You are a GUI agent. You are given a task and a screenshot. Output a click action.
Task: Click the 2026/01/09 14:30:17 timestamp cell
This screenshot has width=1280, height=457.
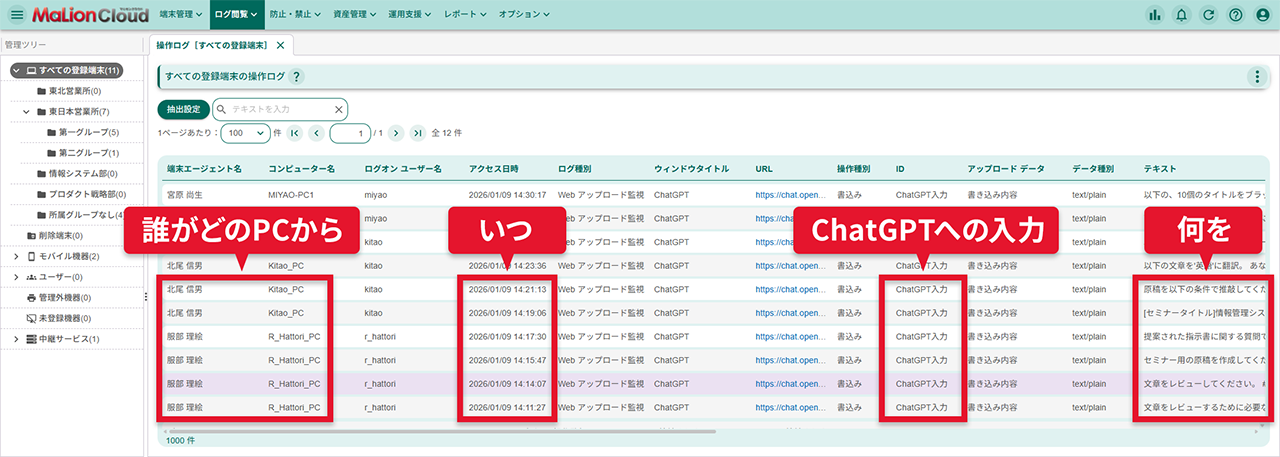pyautogui.click(x=507, y=195)
